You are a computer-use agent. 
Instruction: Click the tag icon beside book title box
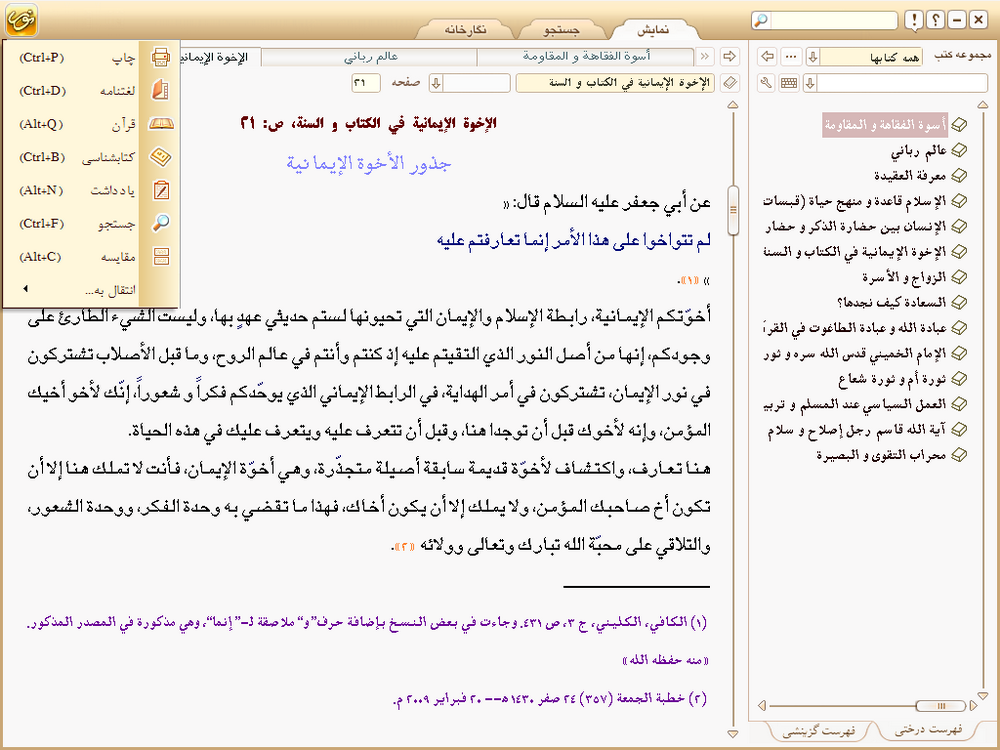click(x=730, y=83)
